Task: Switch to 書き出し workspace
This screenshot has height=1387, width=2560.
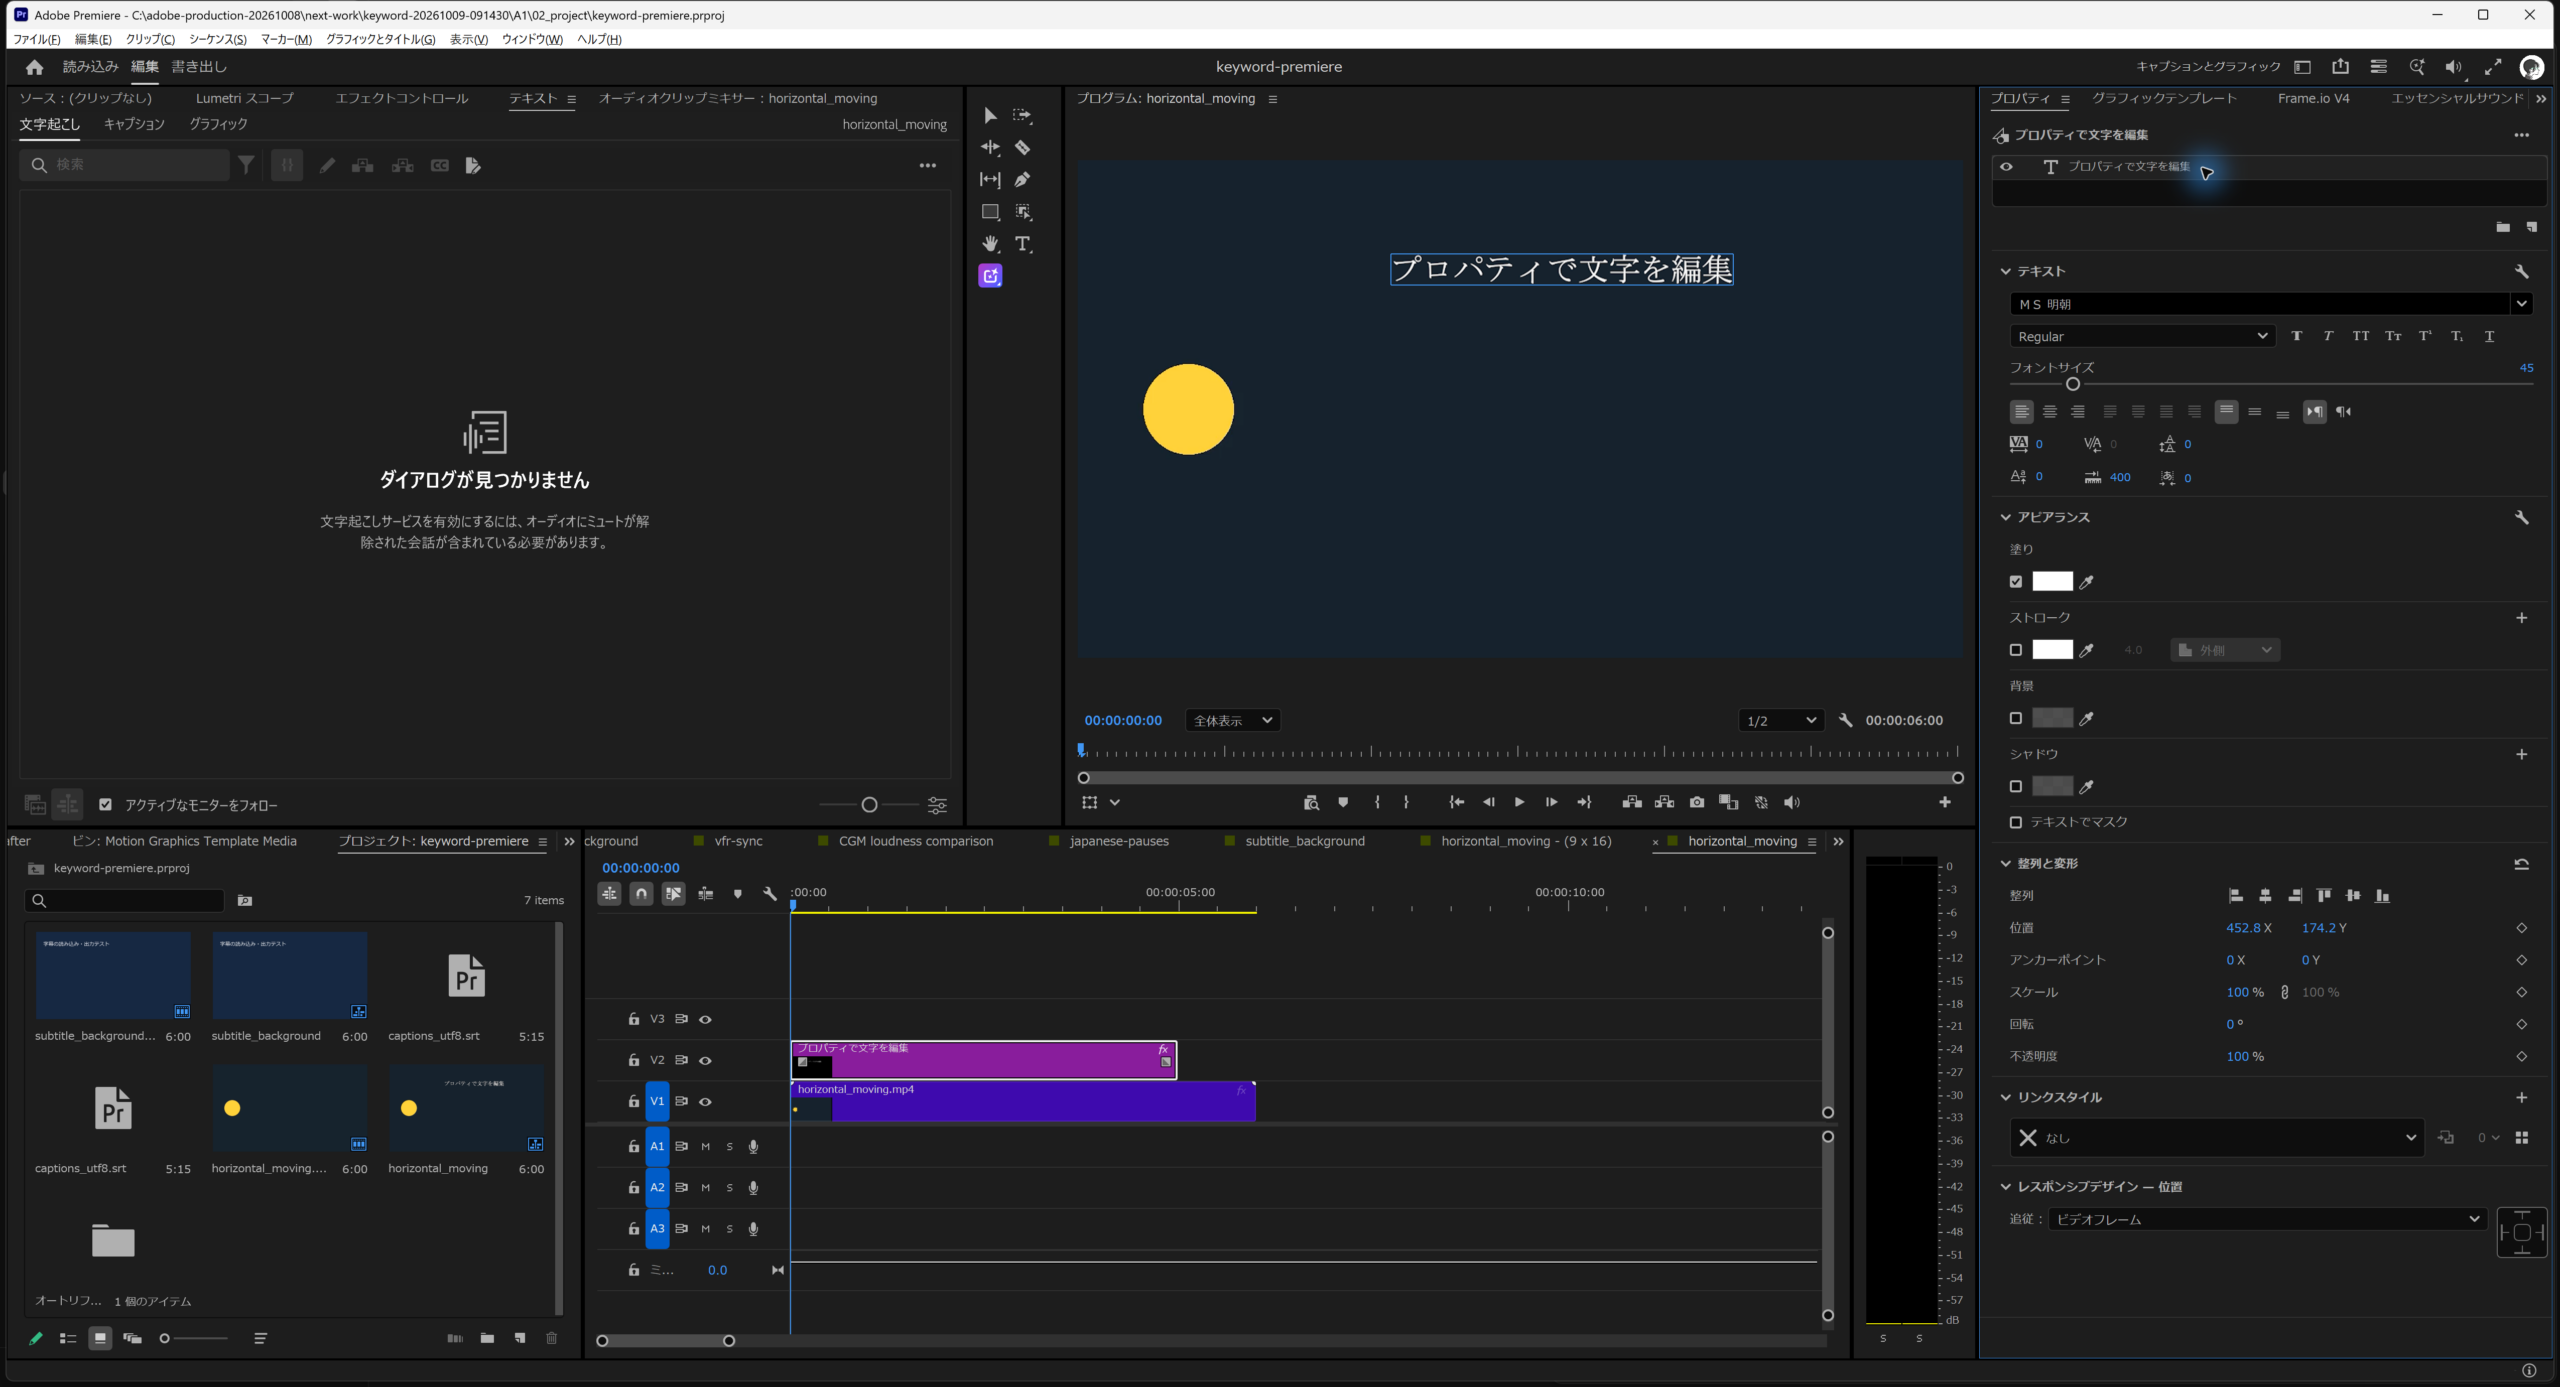Action: pos(199,67)
